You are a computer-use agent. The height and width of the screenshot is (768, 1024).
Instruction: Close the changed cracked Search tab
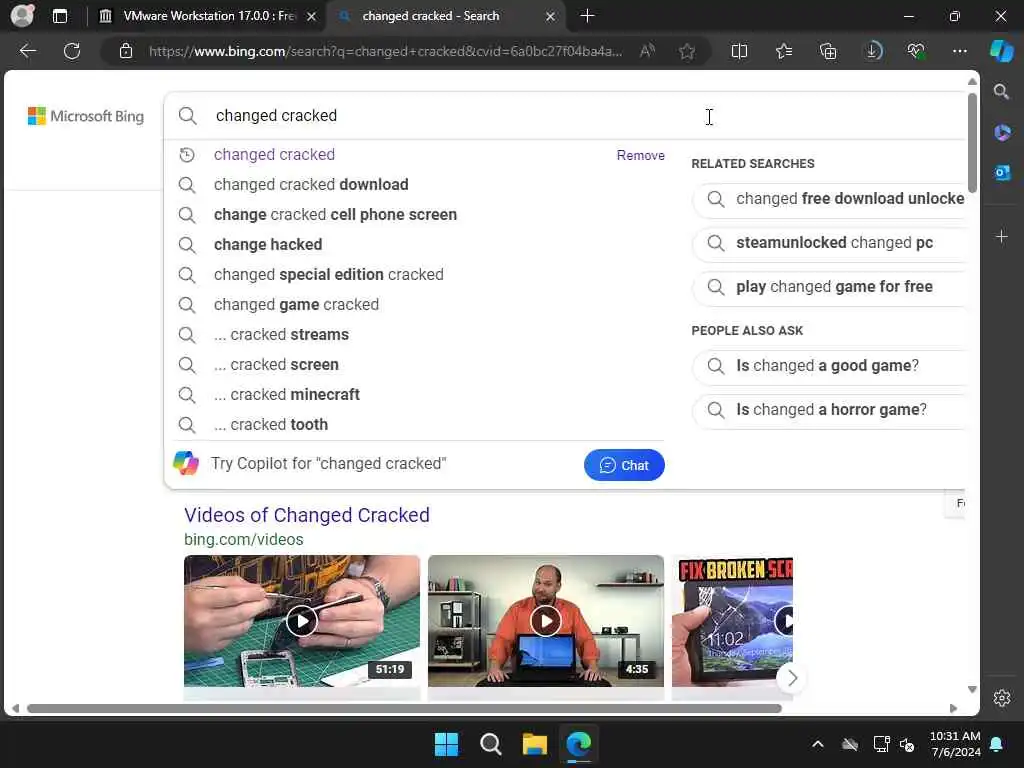(x=551, y=16)
